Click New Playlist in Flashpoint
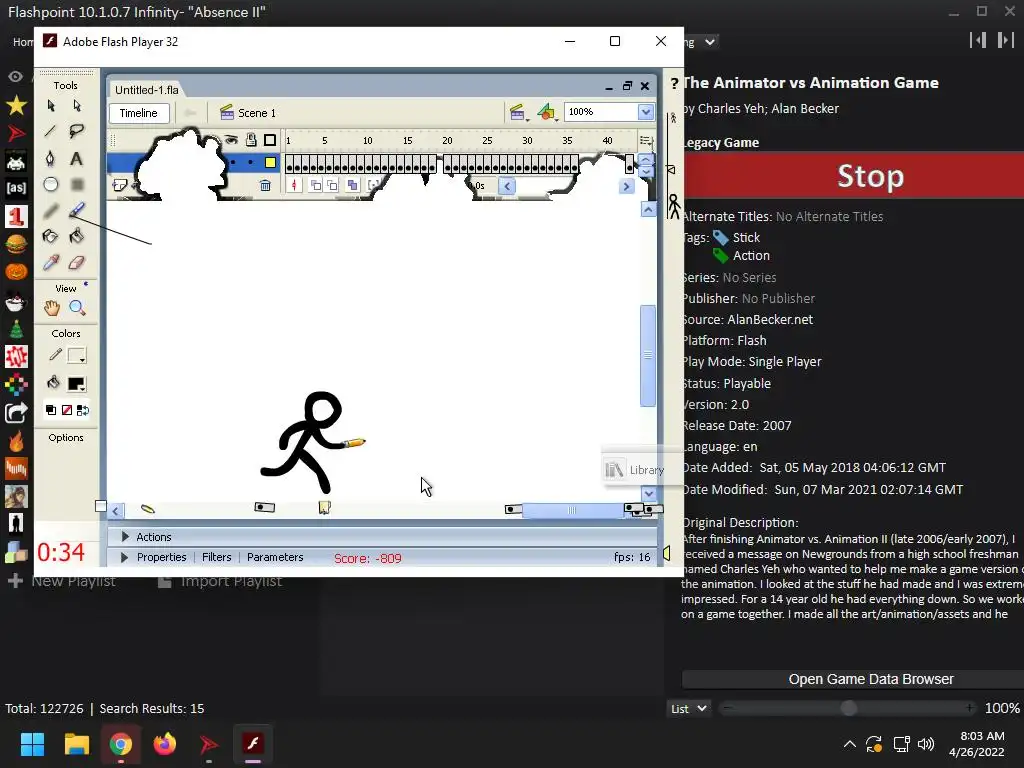The width and height of the screenshot is (1024, 768). click(61, 581)
